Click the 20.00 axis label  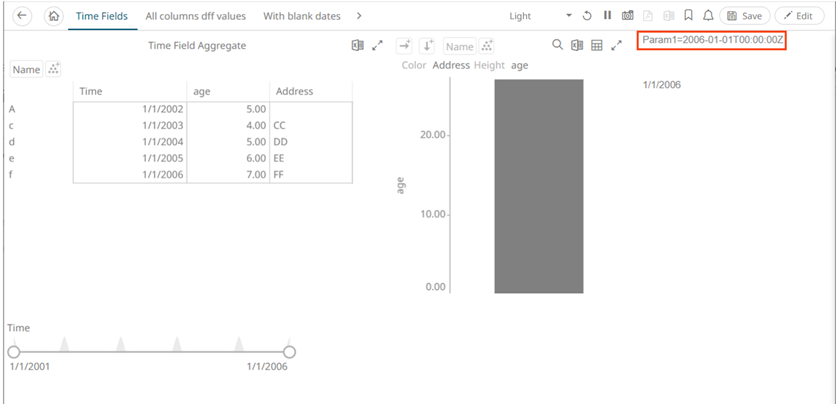pyautogui.click(x=432, y=135)
